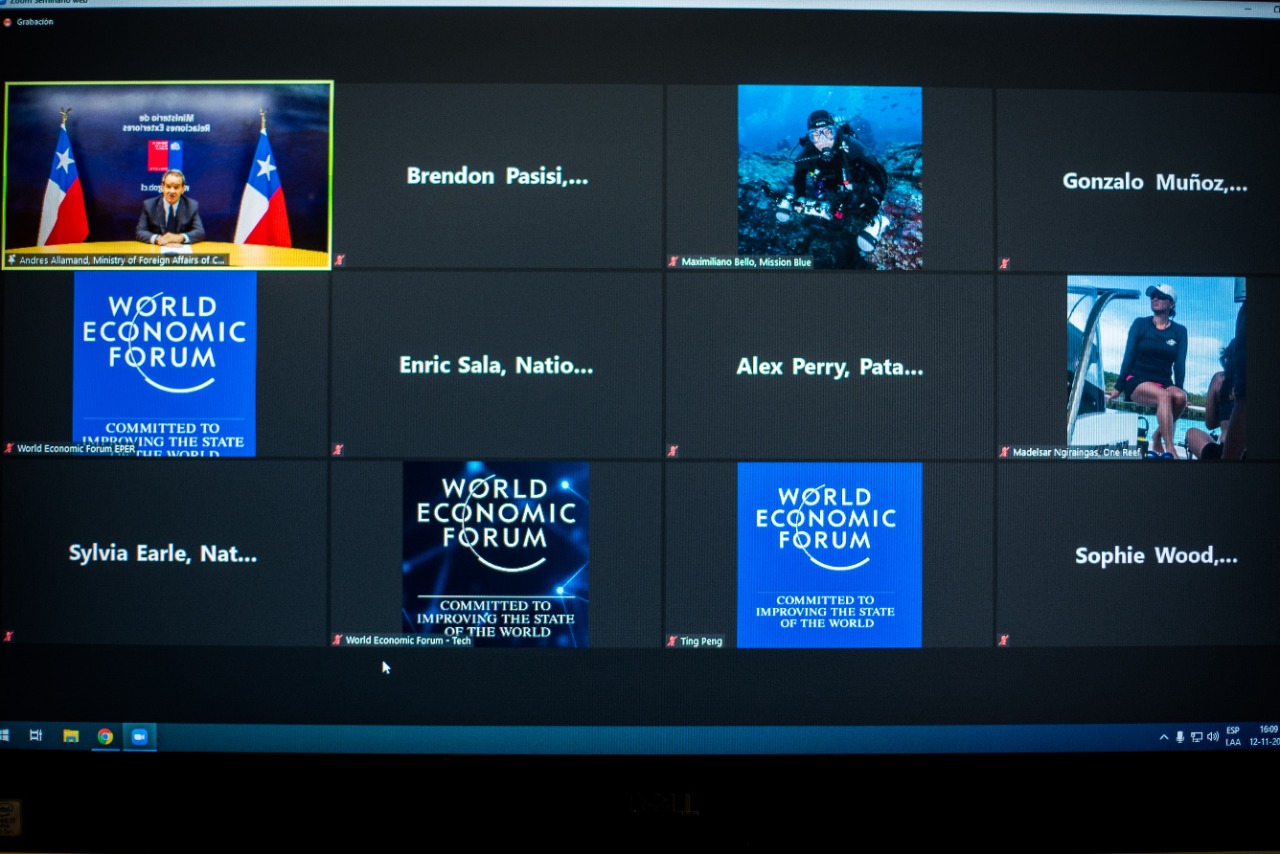This screenshot has height=854, width=1280.
Task: Select Madelsar Ngiraingas photo on a boat
Action: tap(1156, 367)
